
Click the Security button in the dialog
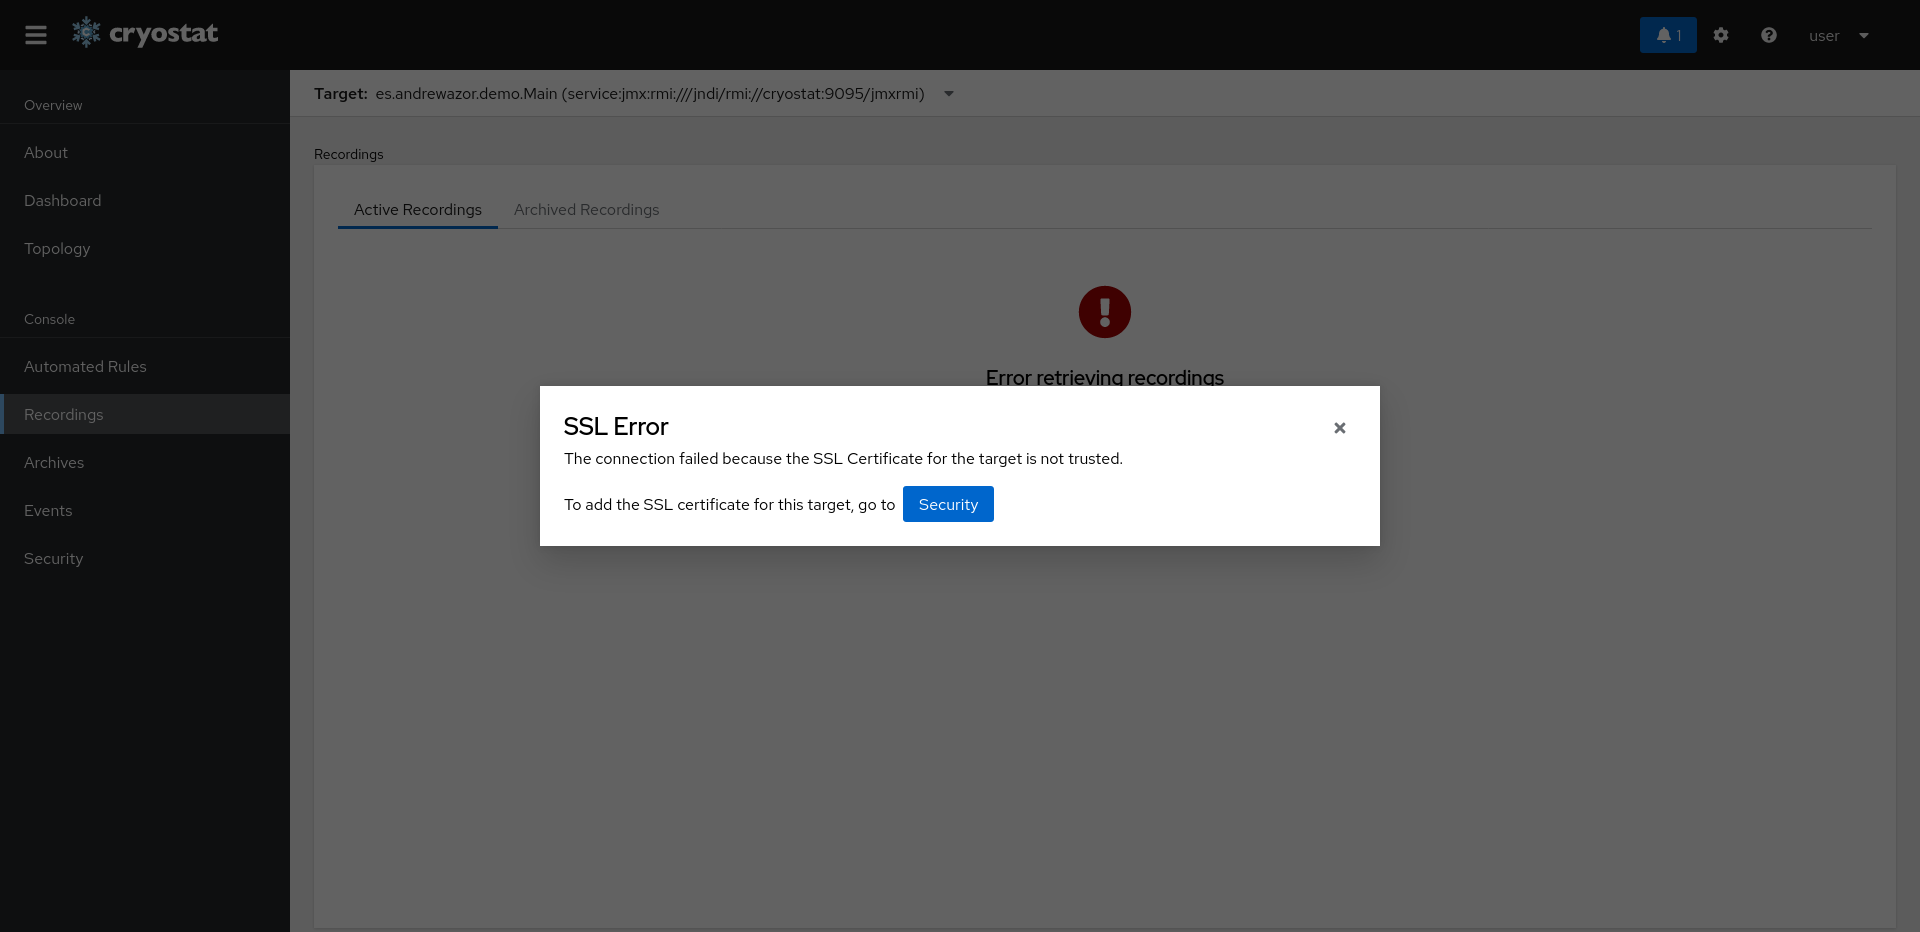[947, 504]
